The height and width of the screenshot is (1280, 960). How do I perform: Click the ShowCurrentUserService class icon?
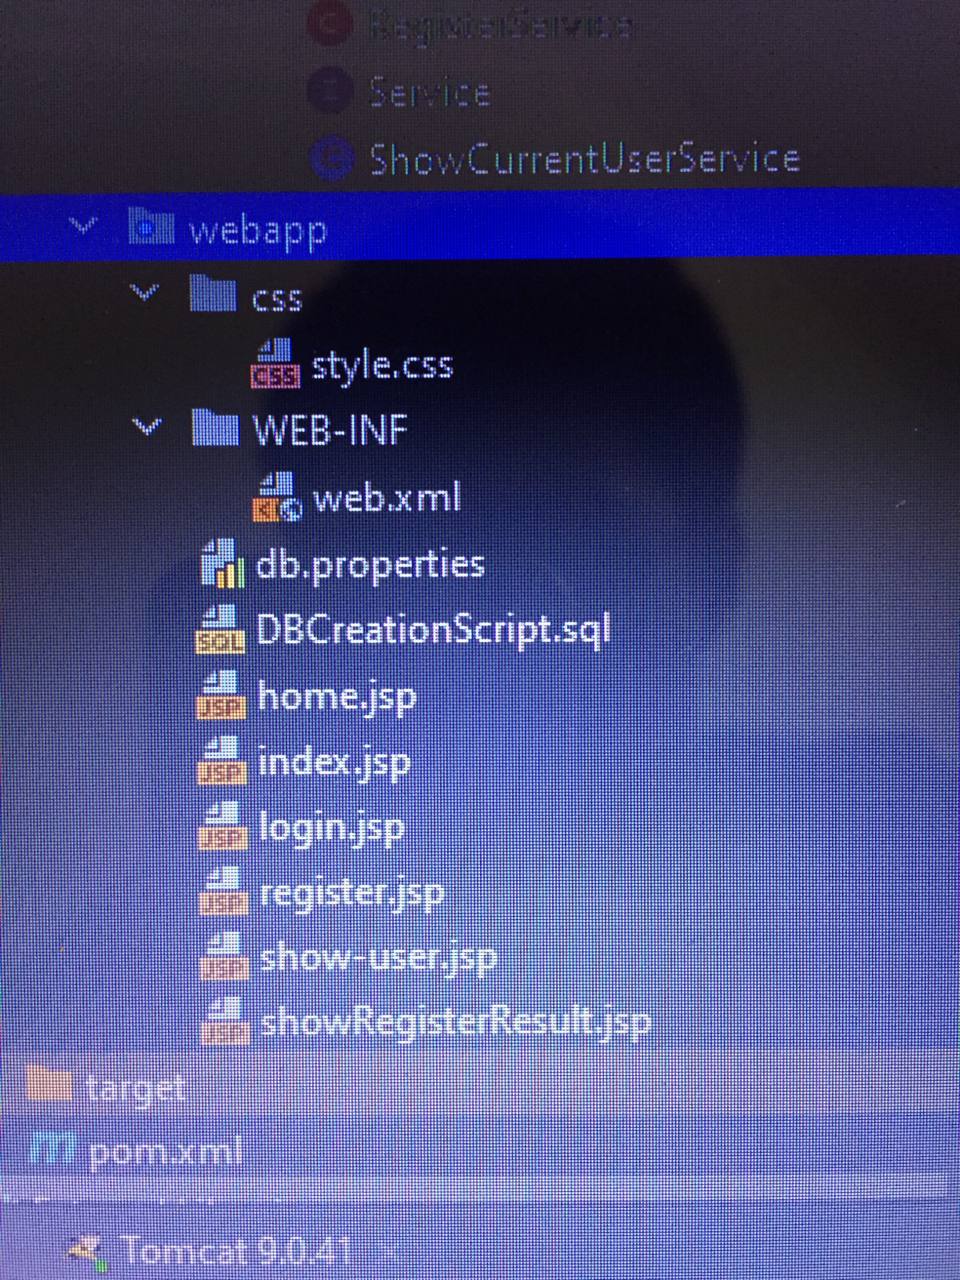(x=332, y=158)
